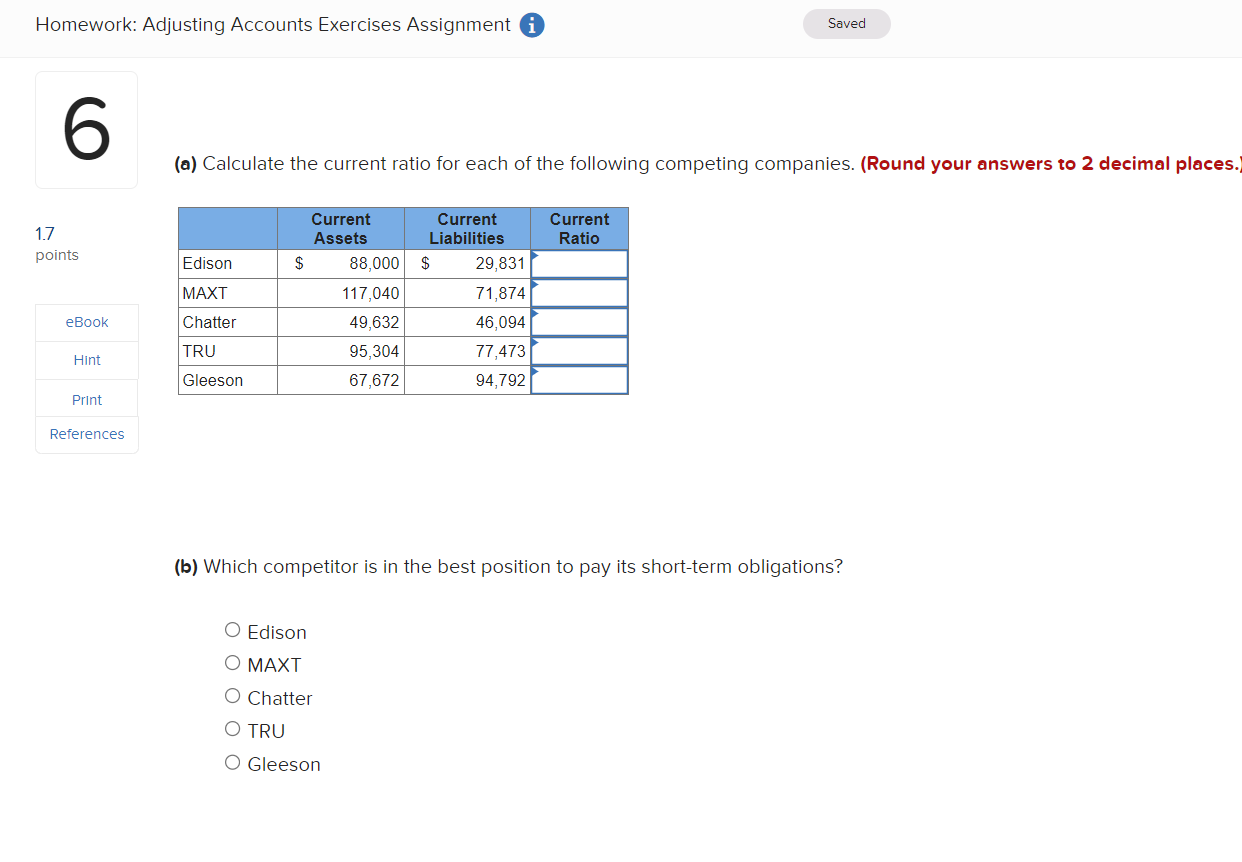Viewport: 1242px width, 862px height.
Task: Click the question number 6 box
Action: 86,129
